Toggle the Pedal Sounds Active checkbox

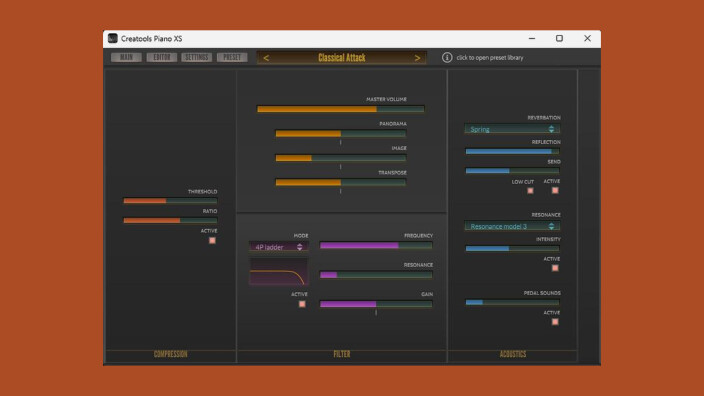pos(555,321)
